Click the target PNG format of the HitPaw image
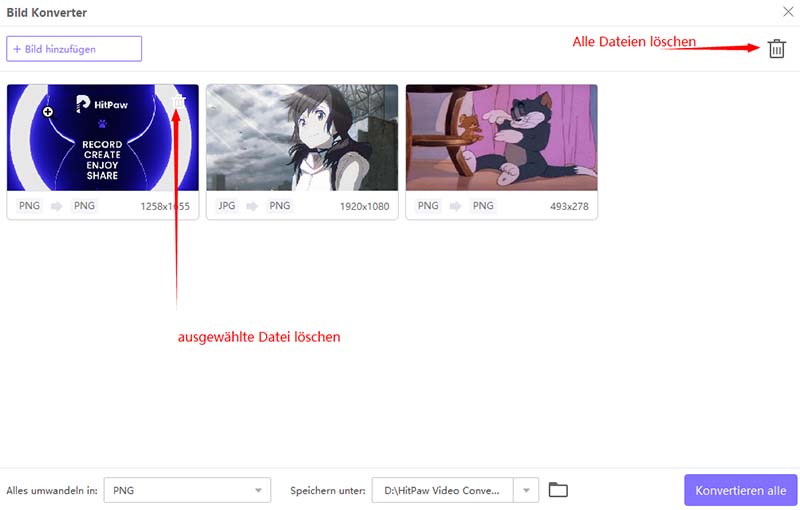The width and height of the screenshot is (800, 510). coord(84,206)
